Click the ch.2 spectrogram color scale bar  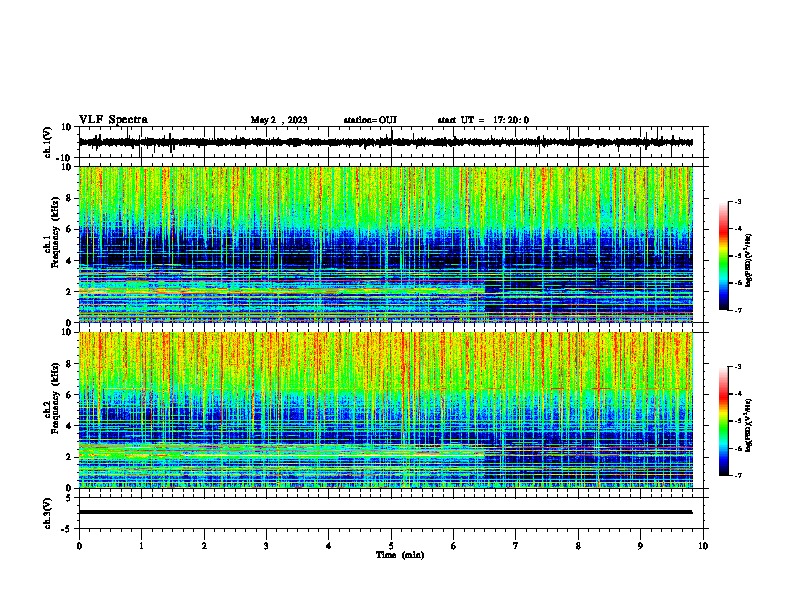pyautogui.click(x=723, y=421)
